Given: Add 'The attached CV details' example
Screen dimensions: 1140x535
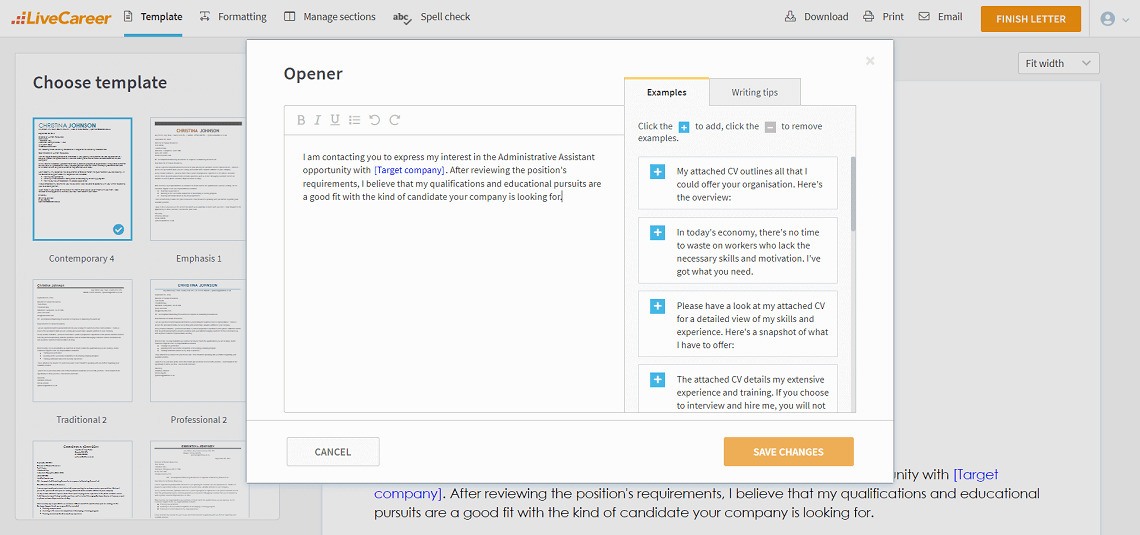Looking at the screenshot, I should 657,380.
